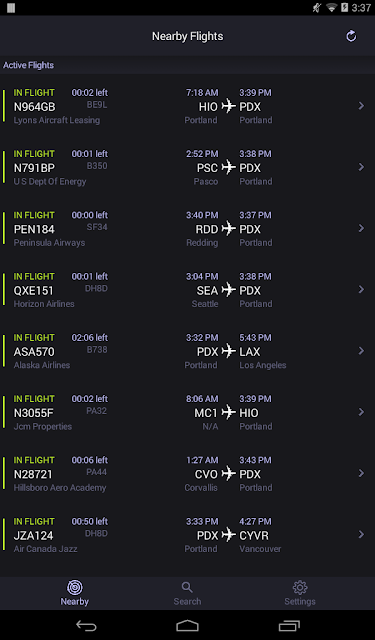This screenshot has height=640, width=375.
Task: Open Alaska Airlines ASA570 flight entry
Action: [187, 351]
